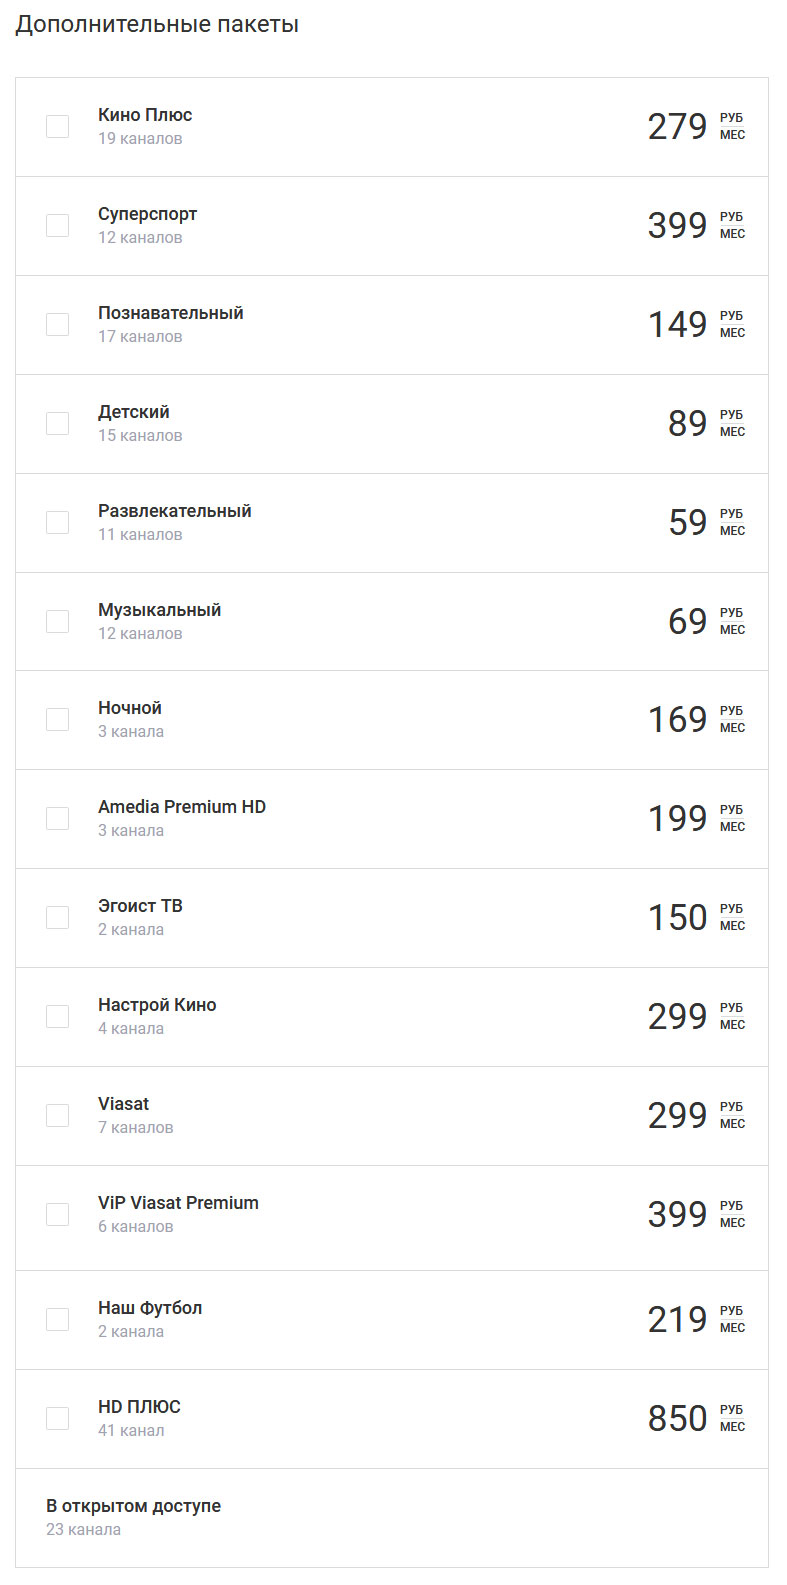
Task: Open the Amedia Premium HD title
Action: pyautogui.click(x=182, y=807)
